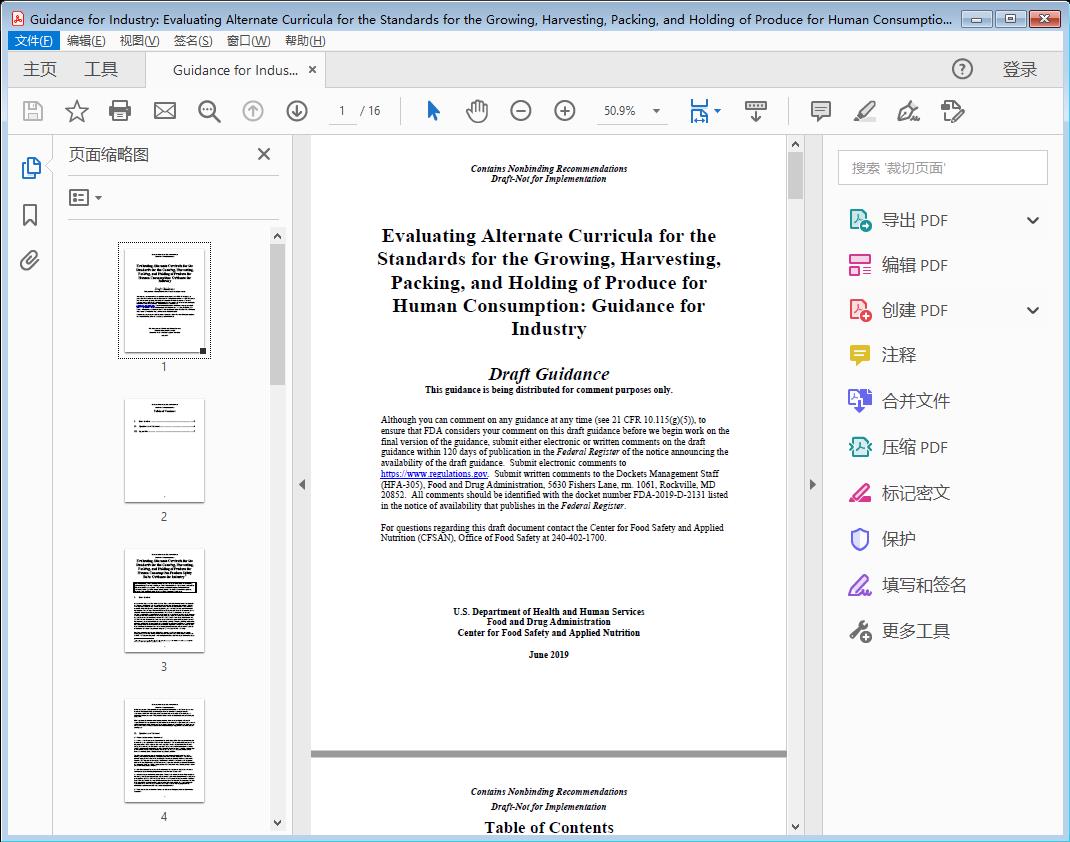Click the Print icon in the toolbar
This screenshot has width=1070, height=842.
tap(121, 111)
